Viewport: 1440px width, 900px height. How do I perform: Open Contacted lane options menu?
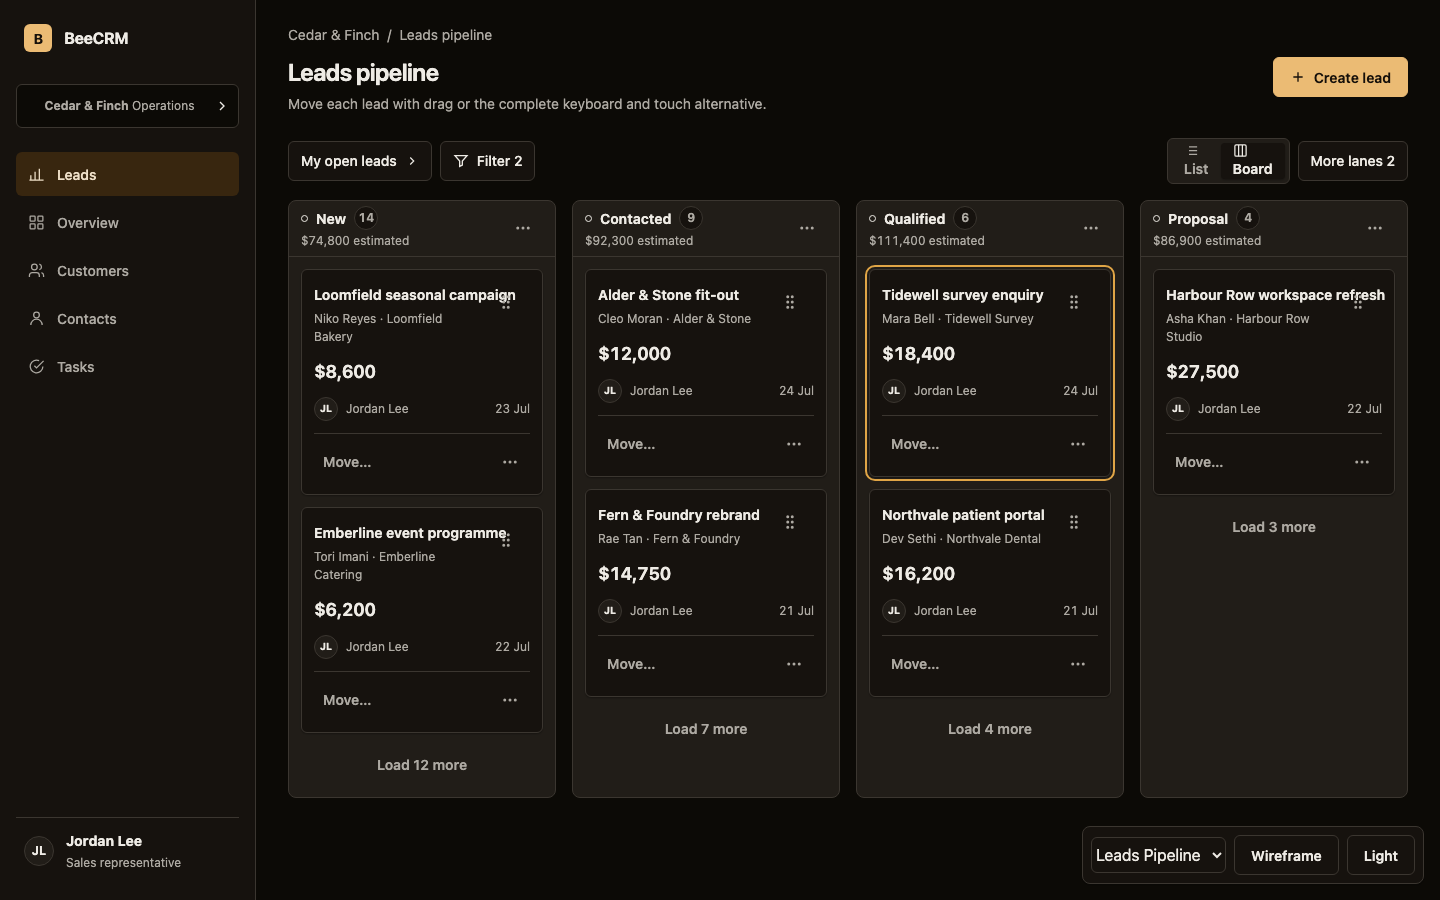tap(807, 228)
